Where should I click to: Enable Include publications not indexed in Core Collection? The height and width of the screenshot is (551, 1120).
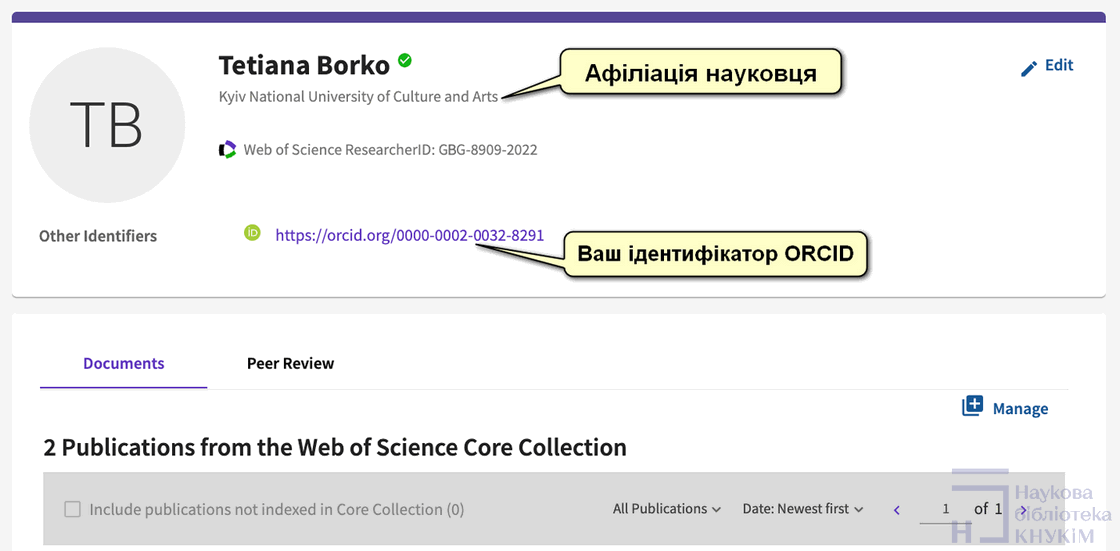coord(72,509)
